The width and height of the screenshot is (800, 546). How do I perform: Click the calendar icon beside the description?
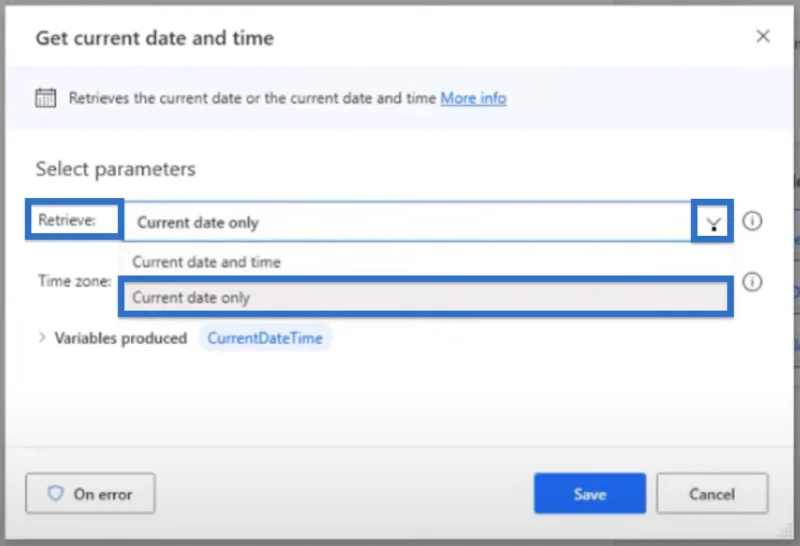pyautogui.click(x=45, y=97)
